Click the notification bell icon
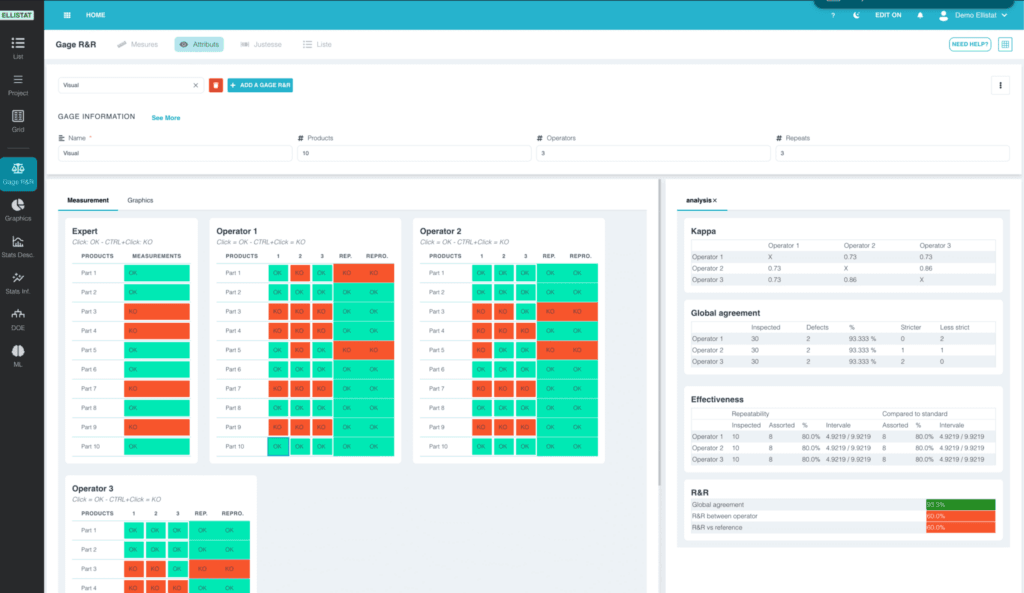Viewport: 1024px width, 593px height. tap(920, 14)
